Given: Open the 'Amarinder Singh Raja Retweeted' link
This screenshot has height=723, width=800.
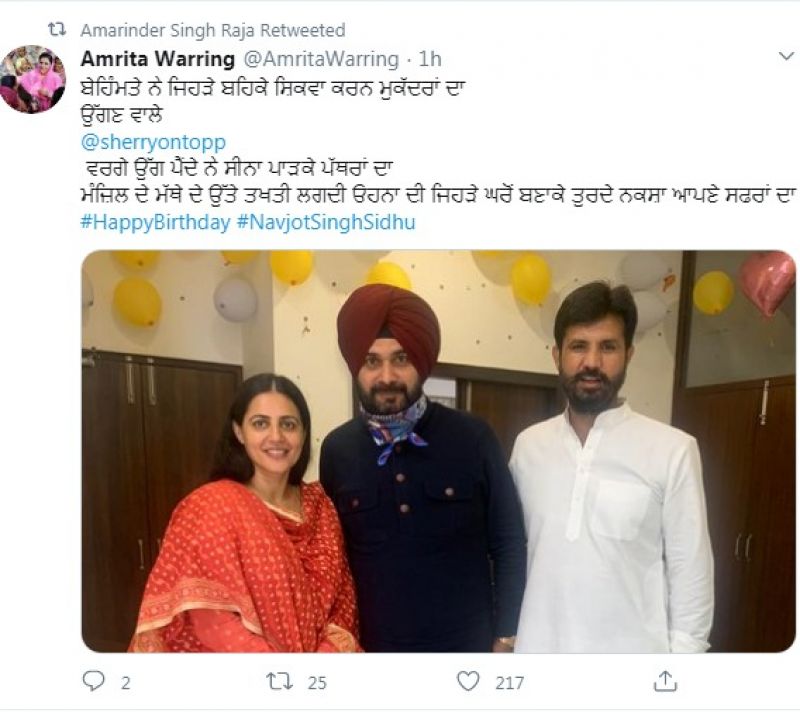Looking at the screenshot, I should click(x=212, y=31).
